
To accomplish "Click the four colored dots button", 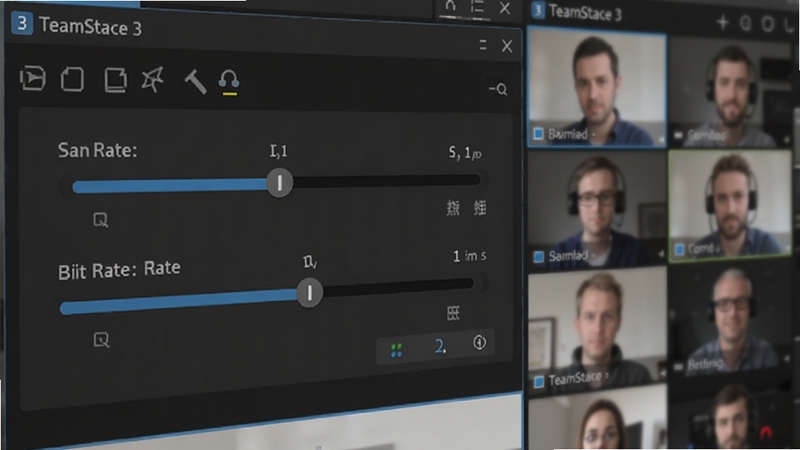I will pyautogui.click(x=396, y=350).
